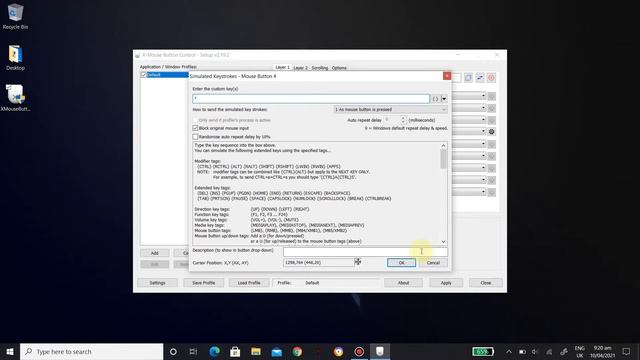Open Settings in the X-Mouse window
The height and width of the screenshot is (360, 640).
point(157,283)
